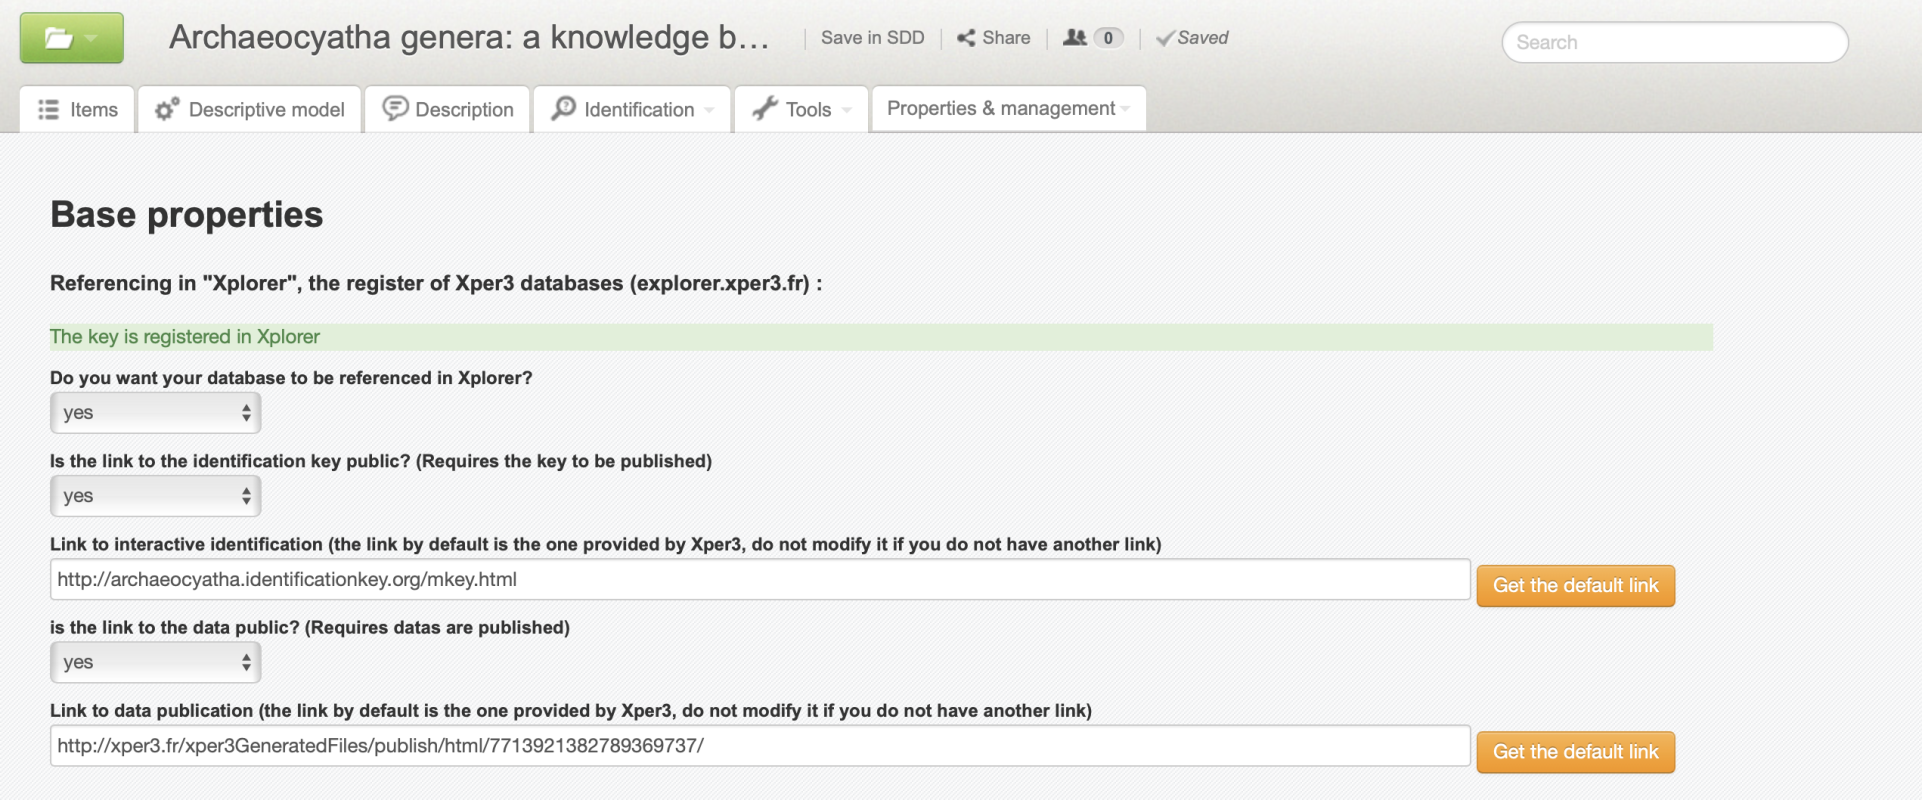Get default link for interactive identification
This screenshot has height=800, width=1922.
point(1575,586)
